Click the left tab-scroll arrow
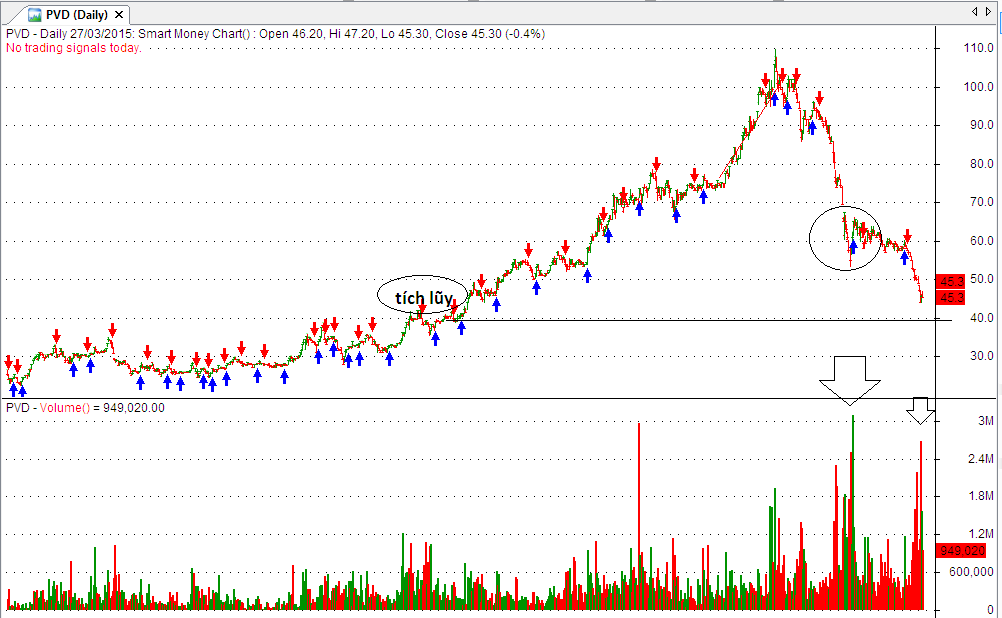The height and width of the screenshot is (618, 1002). coord(975,12)
